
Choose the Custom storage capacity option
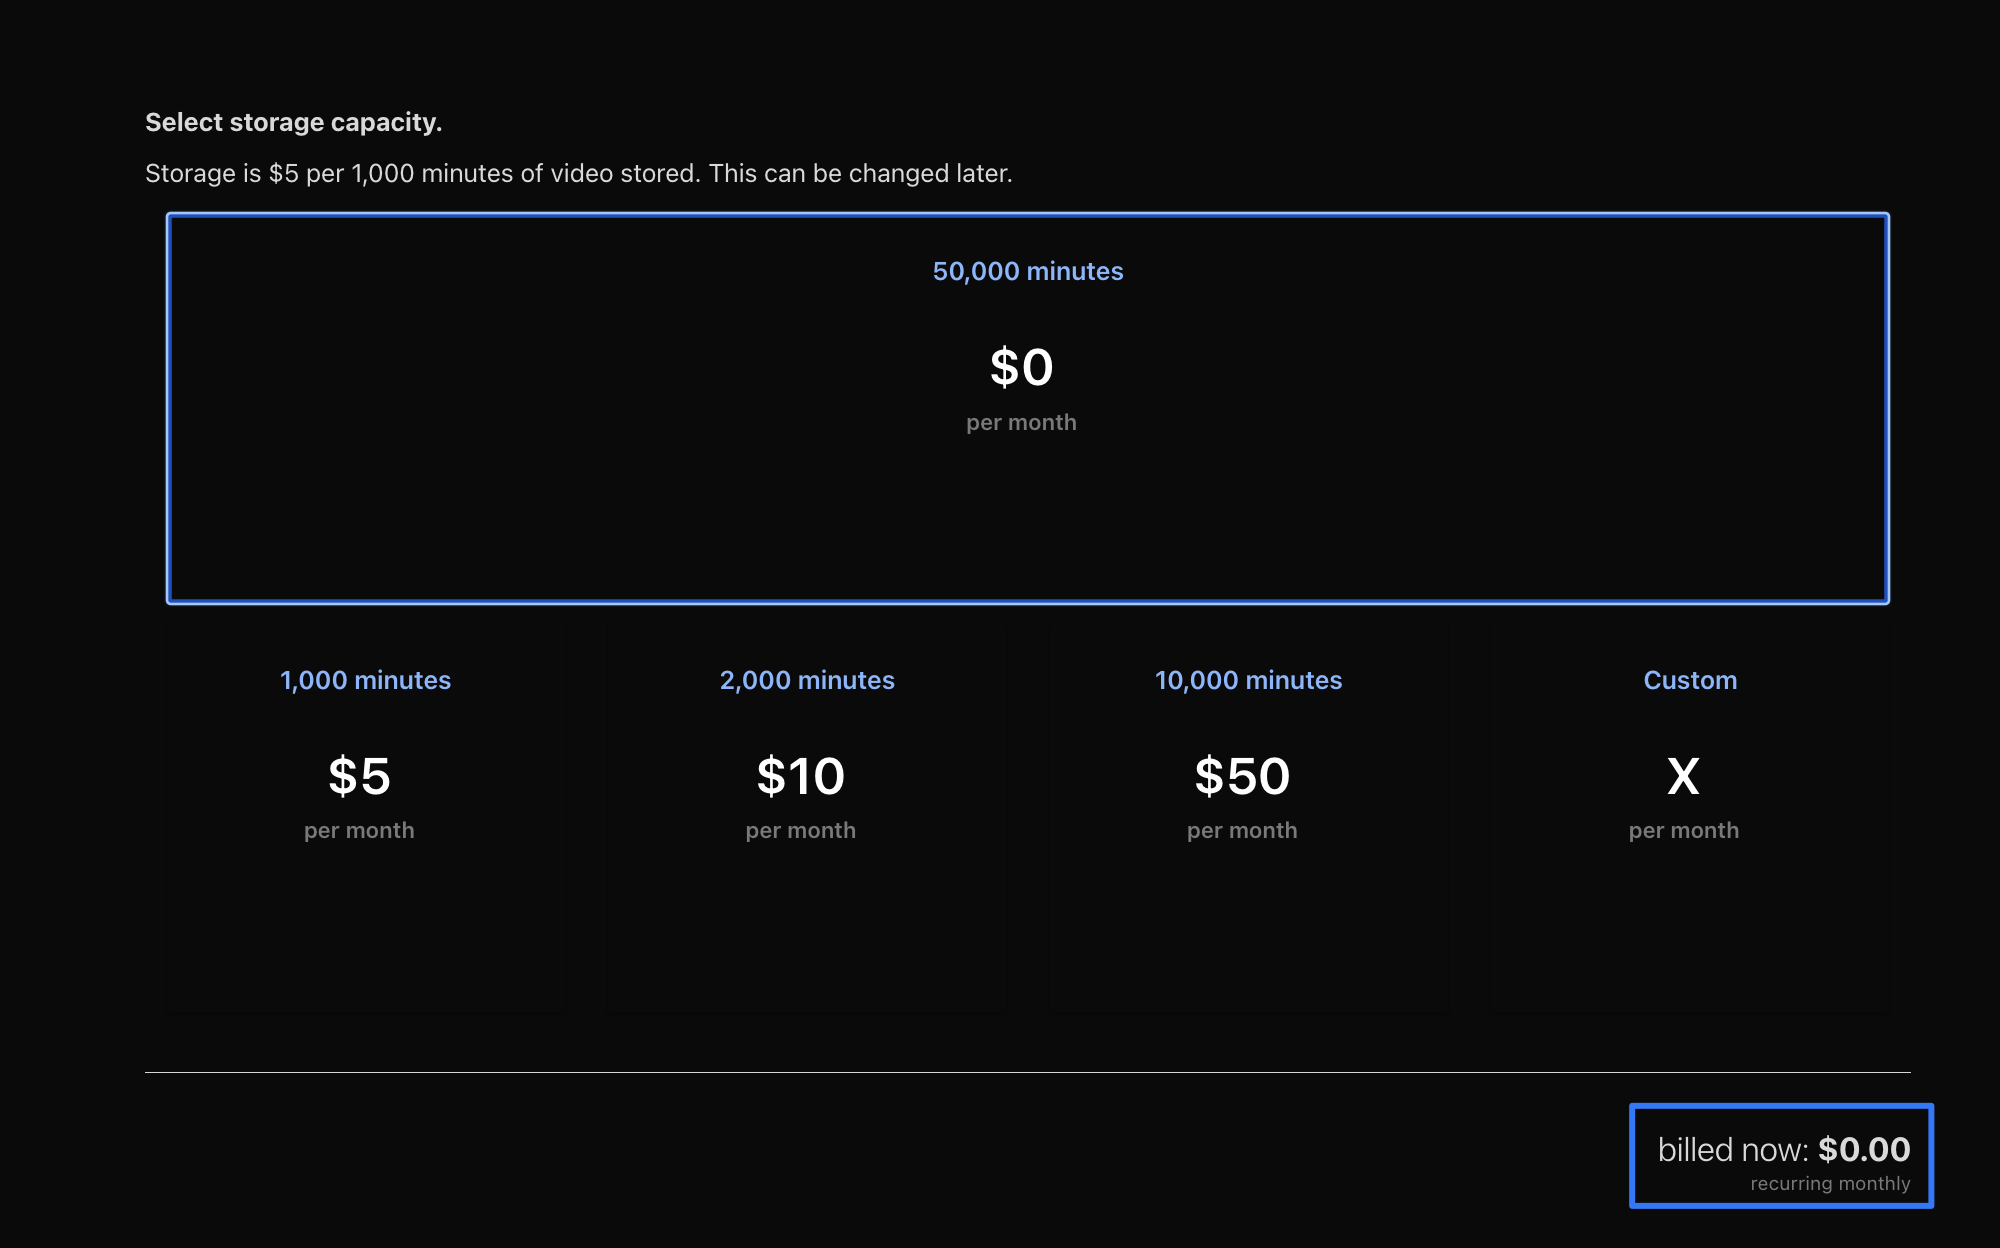pyautogui.click(x=1689, y=920)
